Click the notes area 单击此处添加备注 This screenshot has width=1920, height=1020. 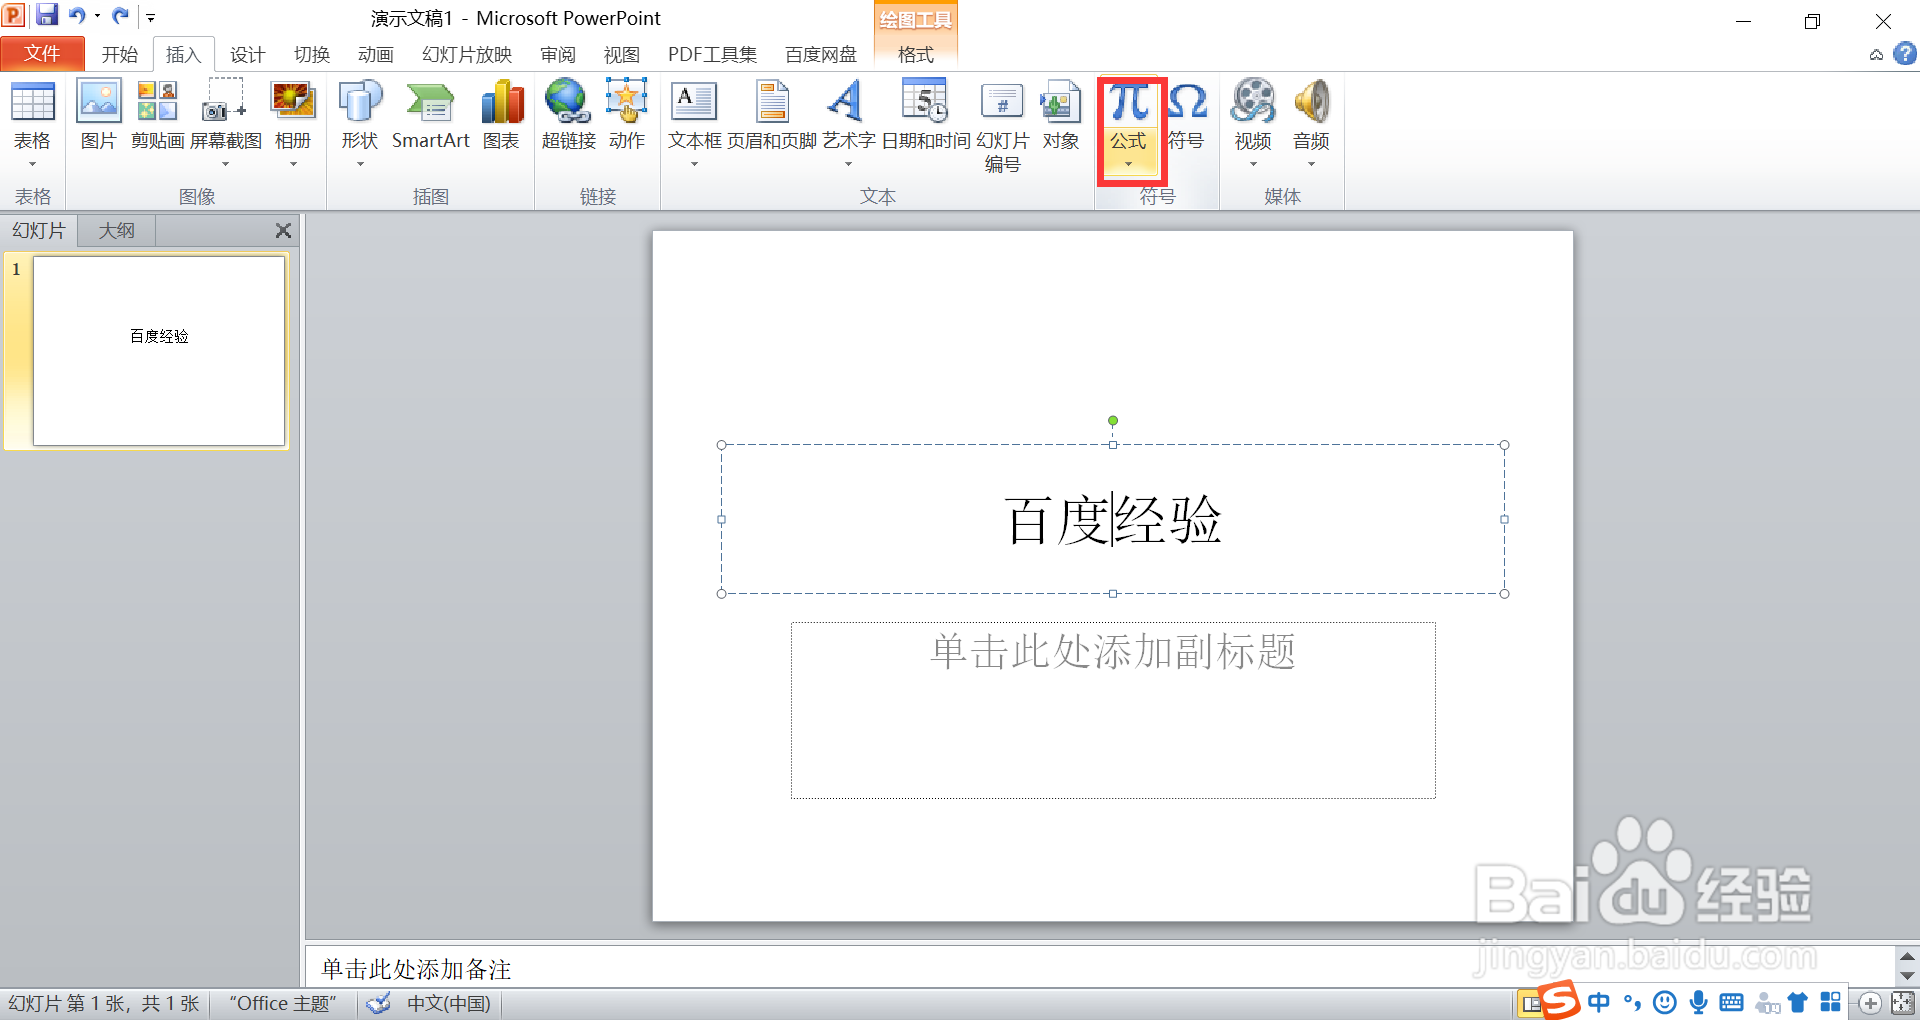coord(416,969)
